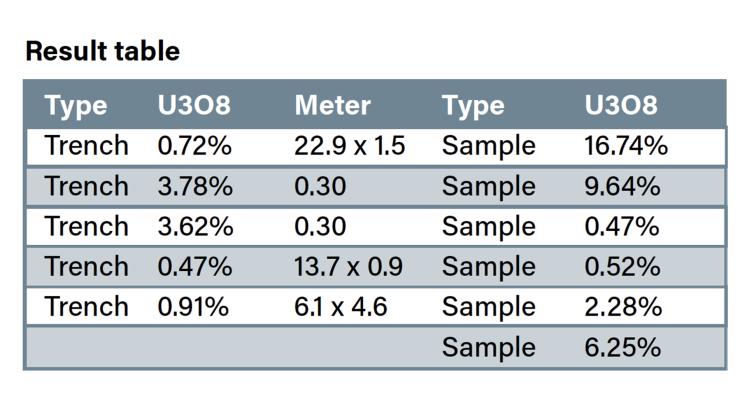Select the Sample cell beside 6.25%
747x420 pixels.
point(488,347)
